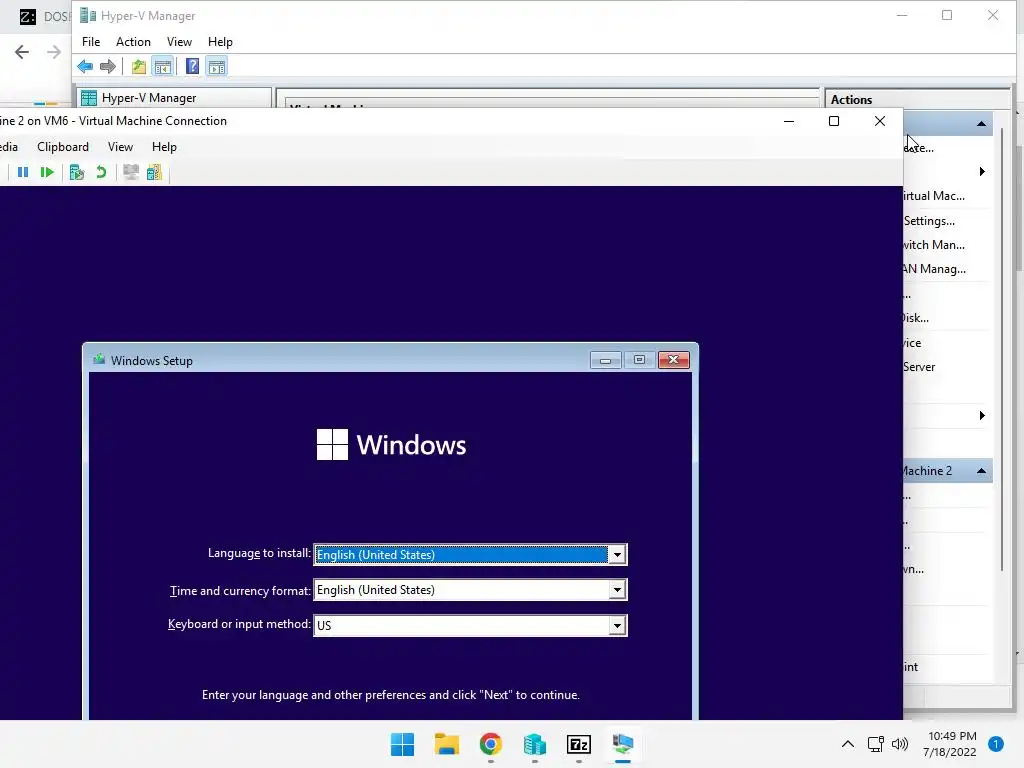
Task: Close the Windows Setup dialog
Action: click(x=674, y=360)
